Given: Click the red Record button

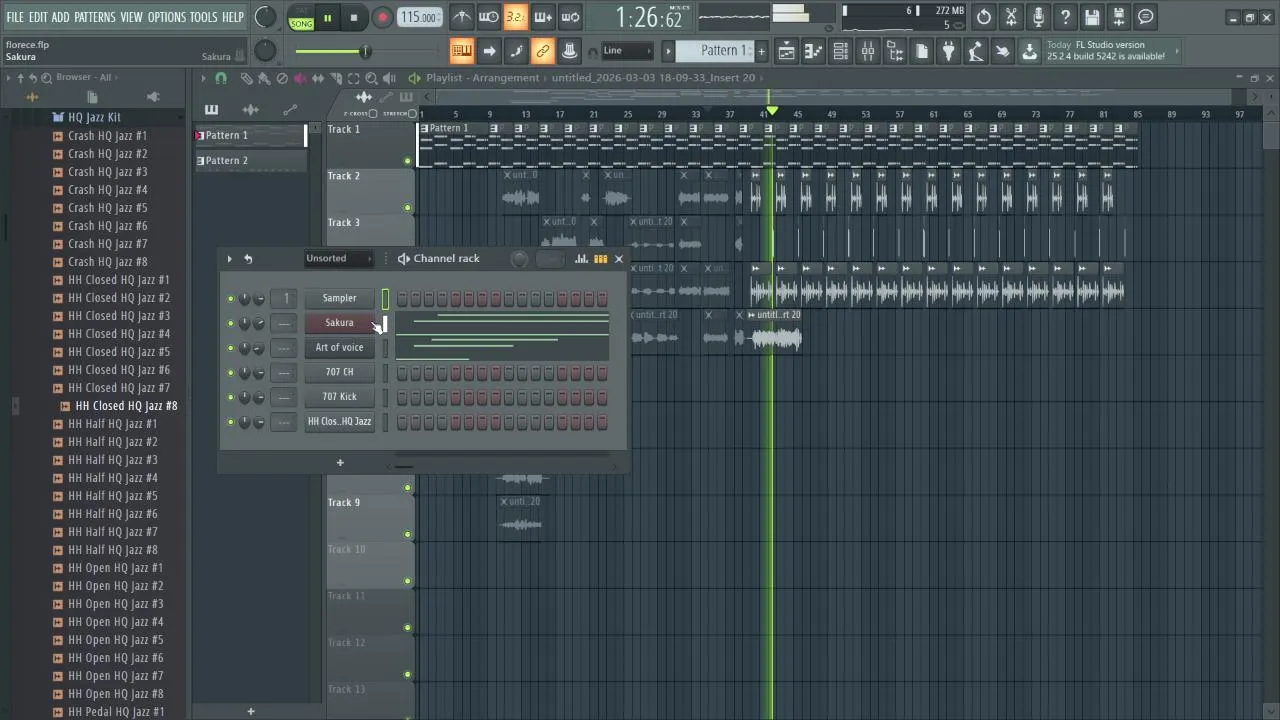Looking at the screenshot, I should point(382,17).
